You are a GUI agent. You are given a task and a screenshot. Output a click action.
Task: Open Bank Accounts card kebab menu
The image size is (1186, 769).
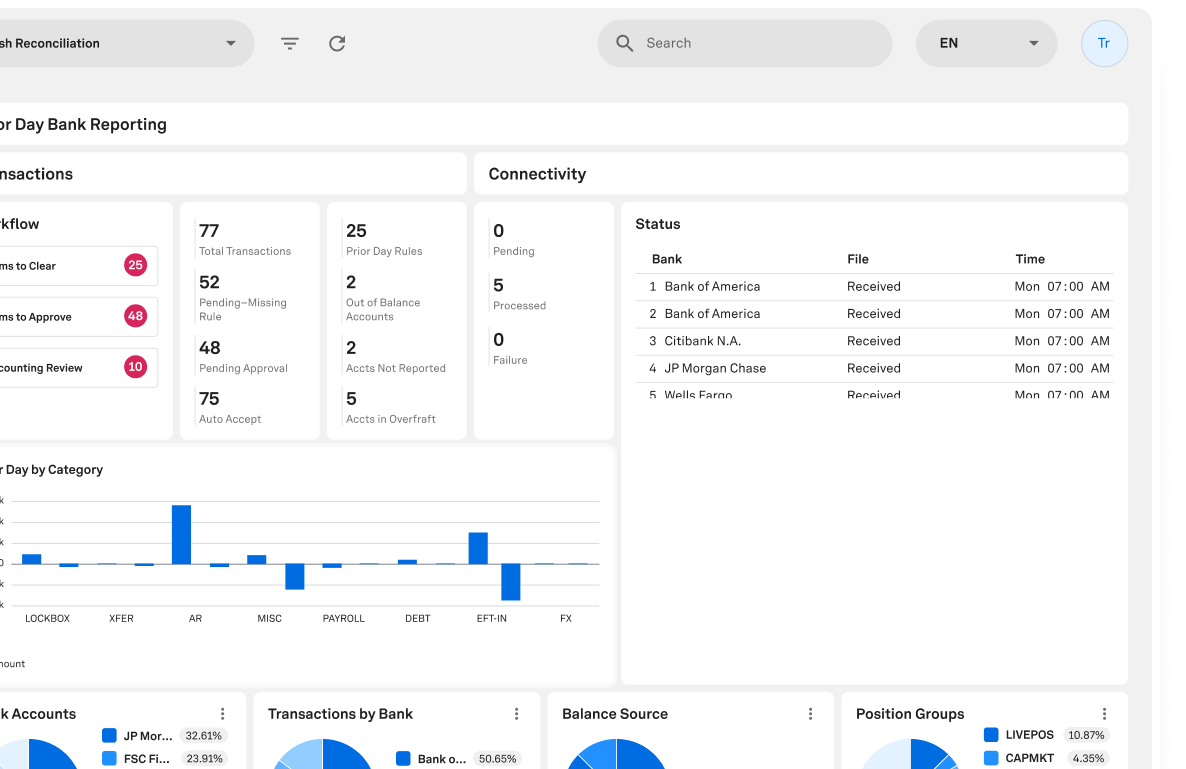223,714
